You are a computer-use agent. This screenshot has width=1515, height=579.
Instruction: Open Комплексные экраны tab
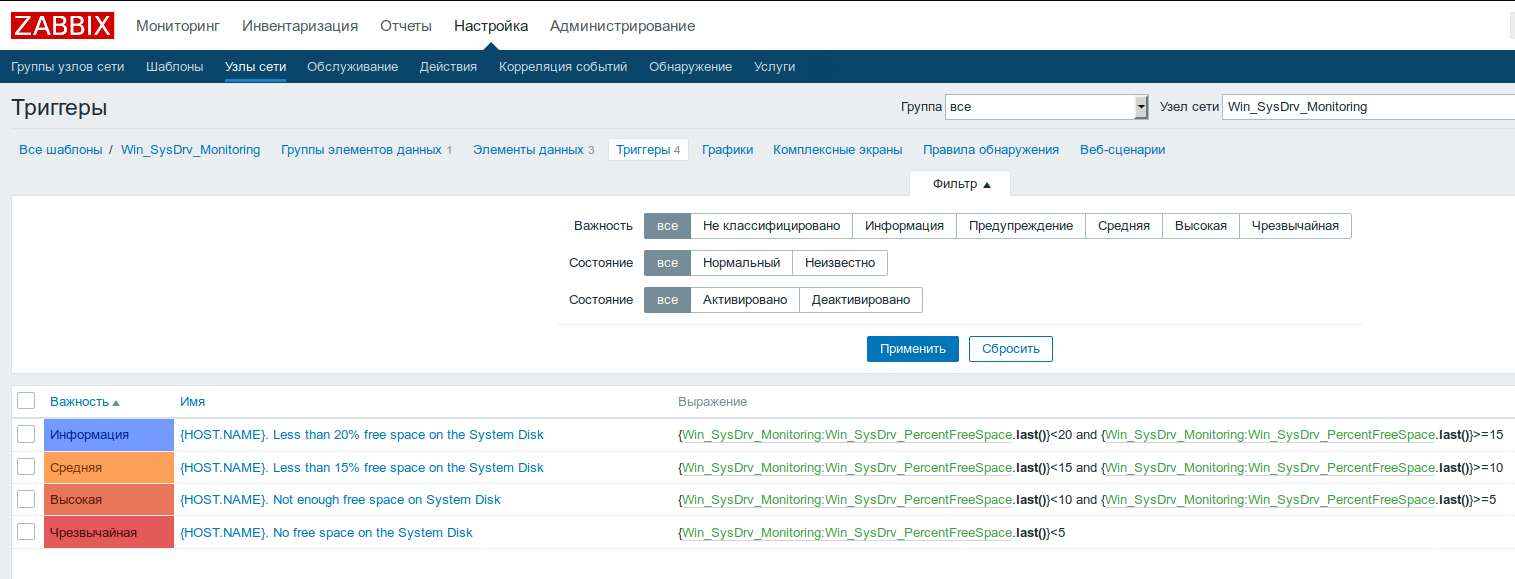pos(838,150)
